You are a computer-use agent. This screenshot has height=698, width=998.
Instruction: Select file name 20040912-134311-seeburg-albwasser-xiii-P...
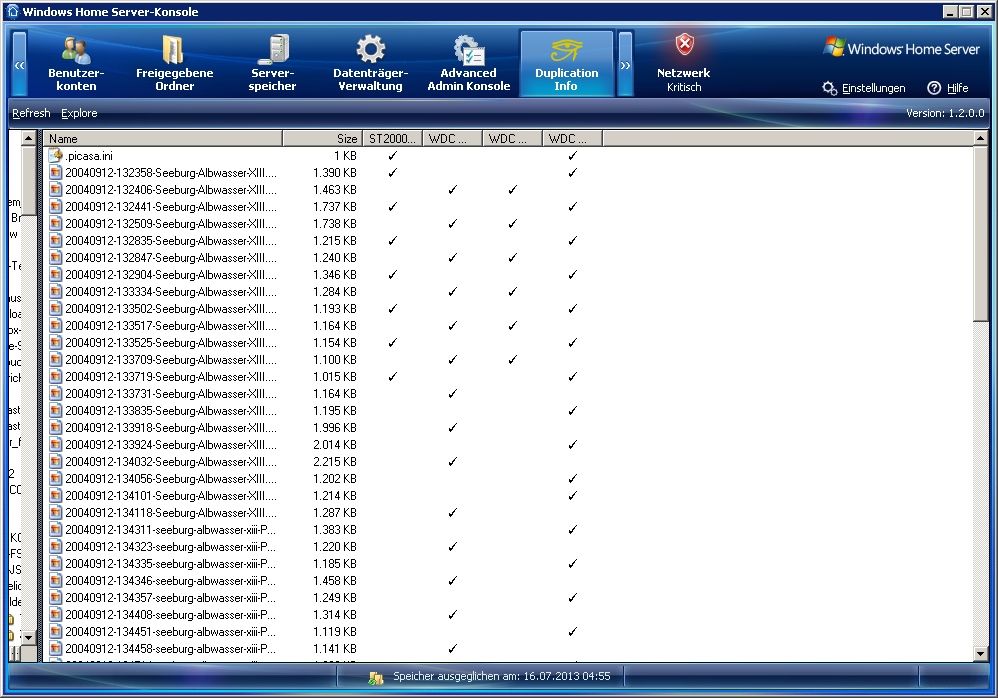point(171,529)
